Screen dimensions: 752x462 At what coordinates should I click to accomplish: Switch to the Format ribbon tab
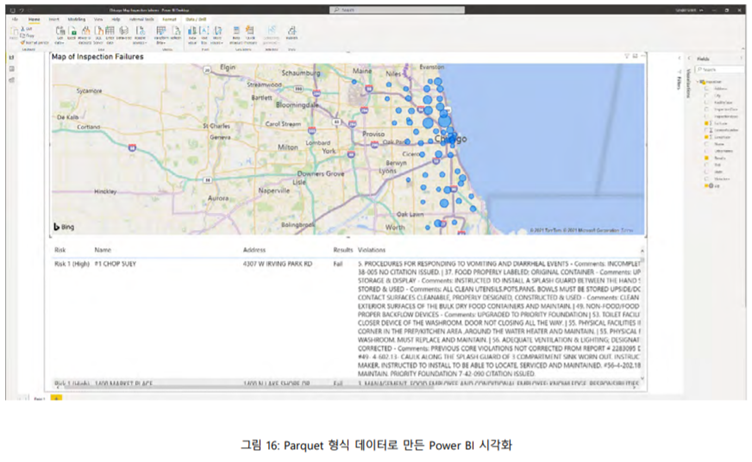pos(169,19)
